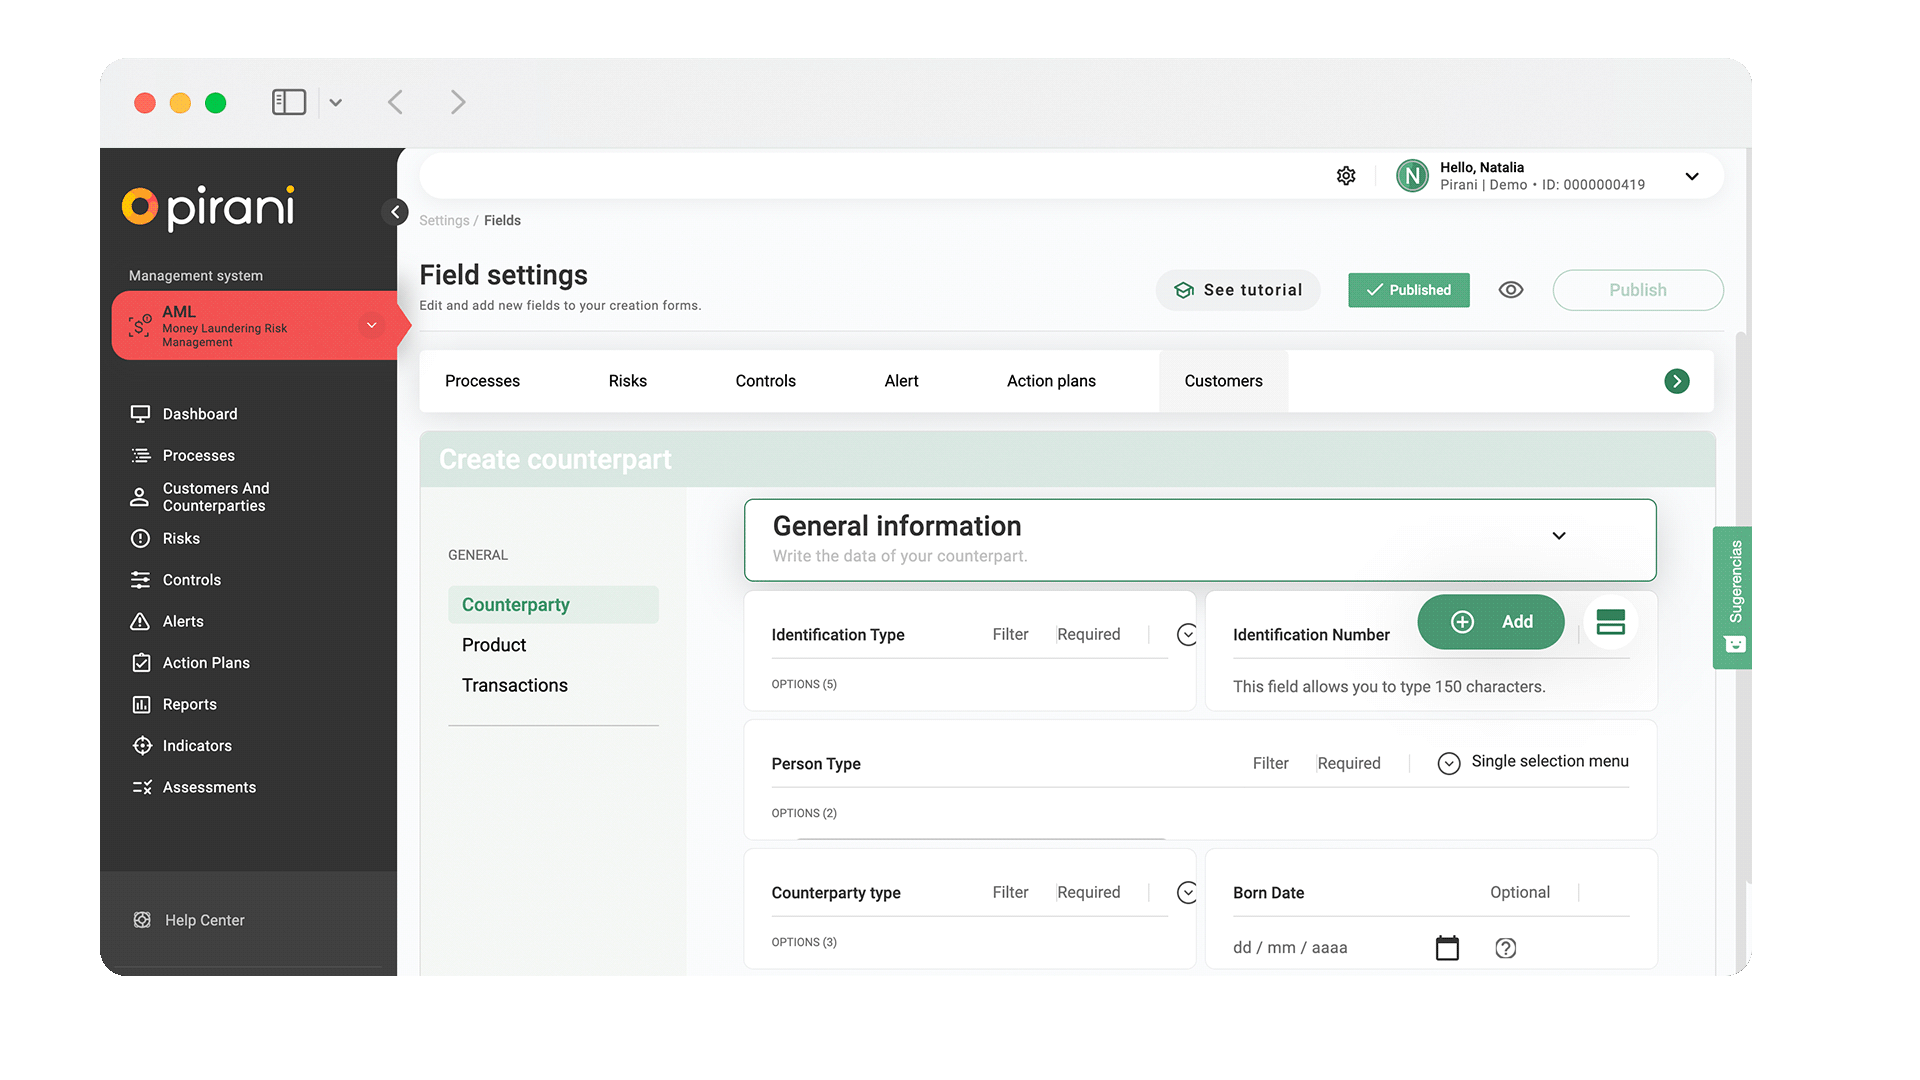Click the Controls sliders icon in sidebar

coord(140,579)
